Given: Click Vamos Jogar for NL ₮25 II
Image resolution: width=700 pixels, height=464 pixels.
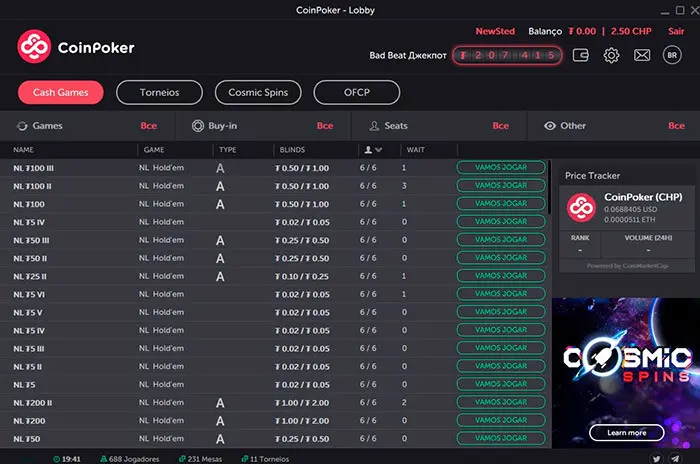Looking at the screenshot, I should [501, 276].
